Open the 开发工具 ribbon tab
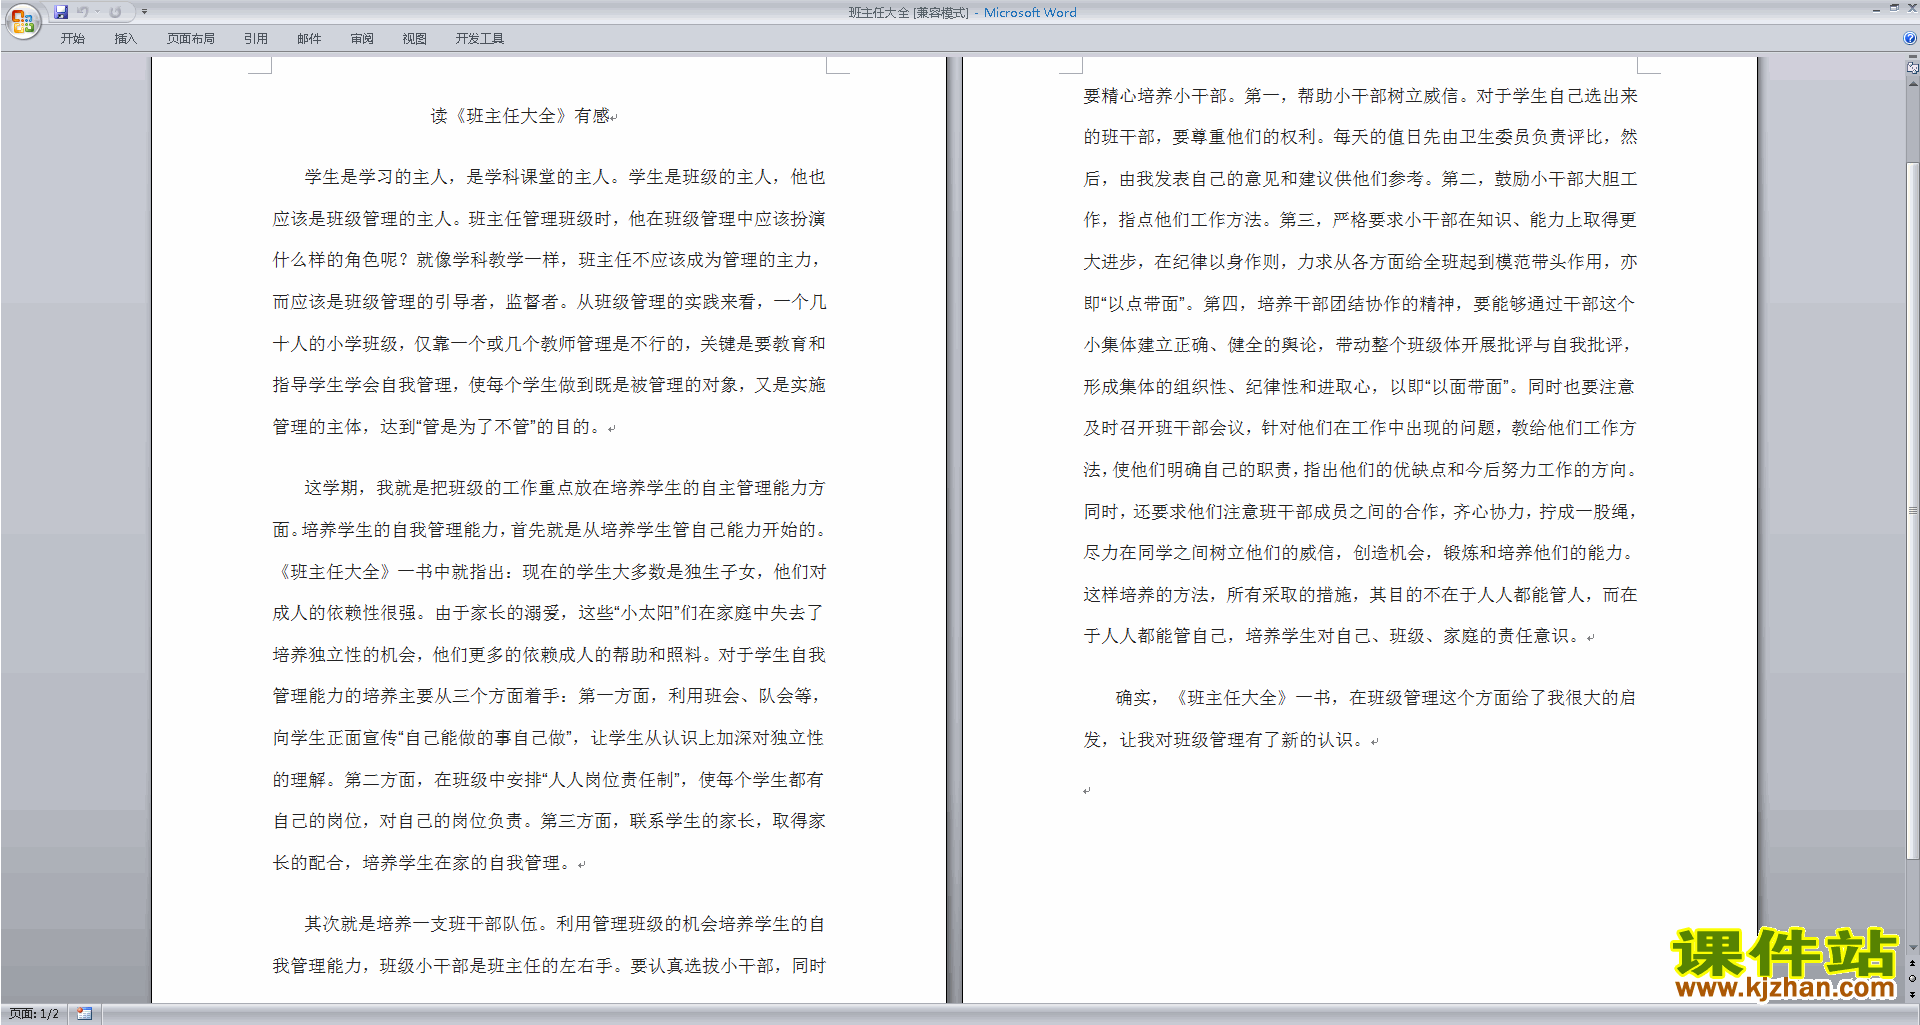 click(480, 38)
